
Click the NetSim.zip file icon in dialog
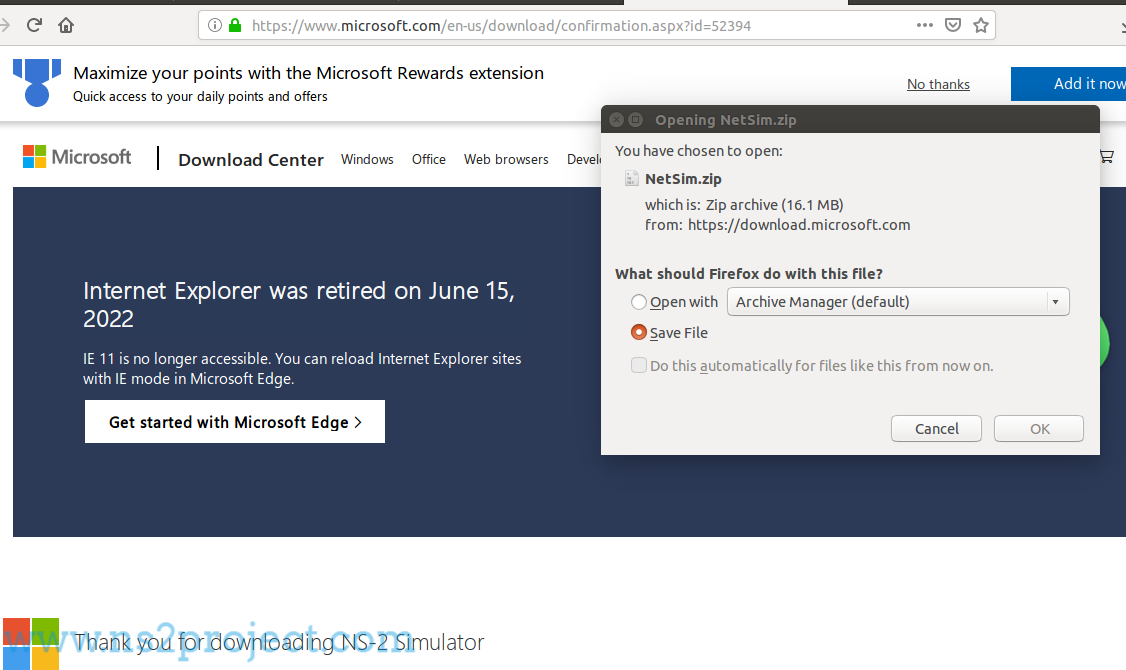click(631, 178)
